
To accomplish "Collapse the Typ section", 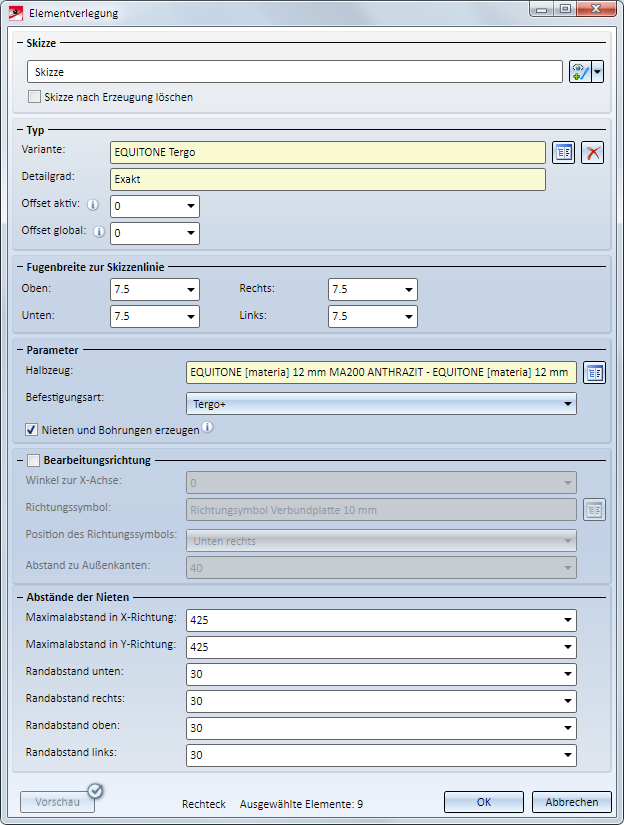I will (x=20, y=130).
